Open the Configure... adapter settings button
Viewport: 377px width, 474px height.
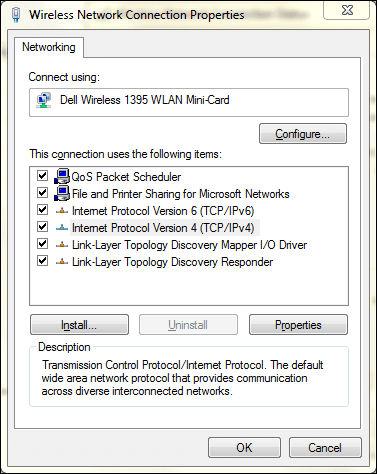pos(303,134)
